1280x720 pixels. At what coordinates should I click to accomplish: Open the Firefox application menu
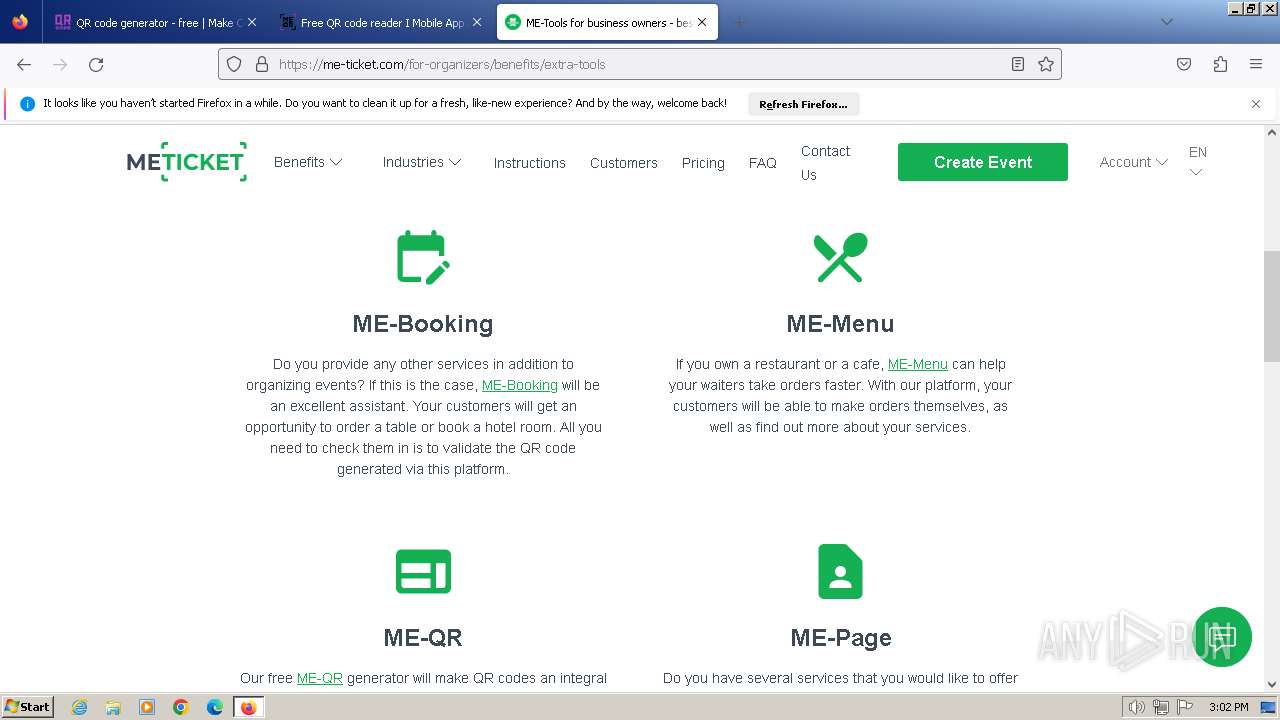tap(1256, 64)
